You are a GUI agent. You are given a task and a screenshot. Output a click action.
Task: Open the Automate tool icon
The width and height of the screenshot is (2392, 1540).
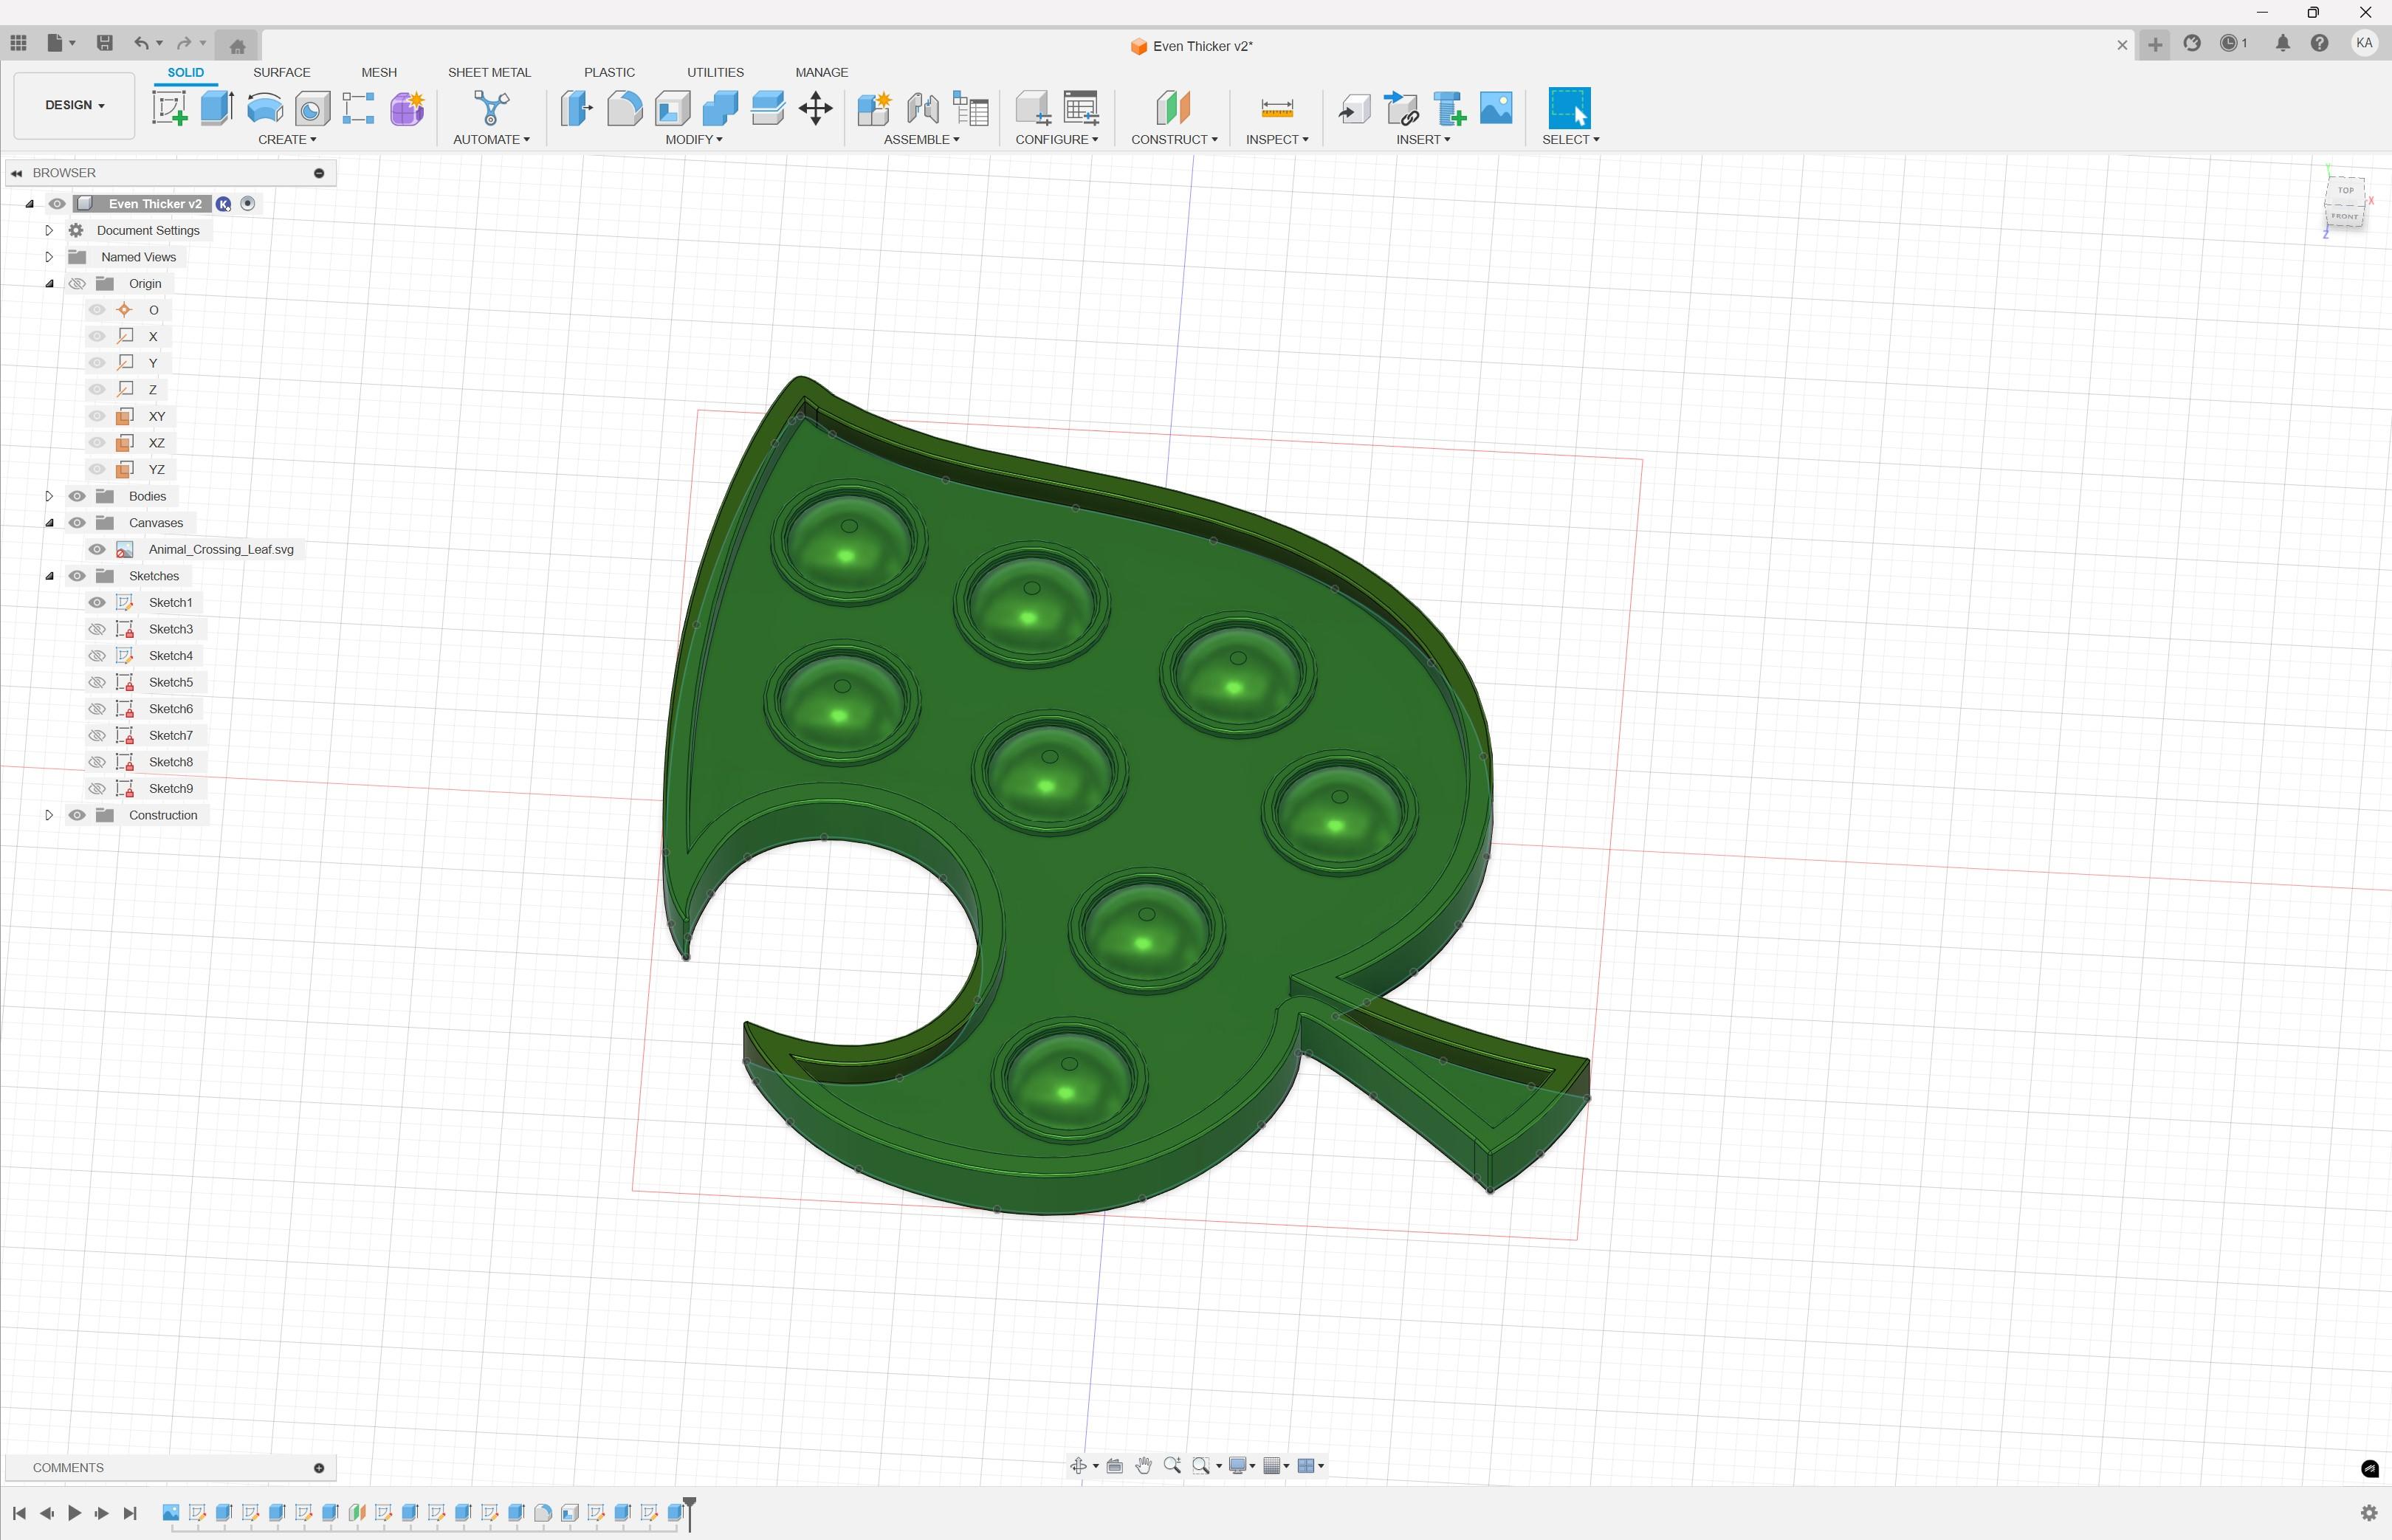(x=491, y=108)
